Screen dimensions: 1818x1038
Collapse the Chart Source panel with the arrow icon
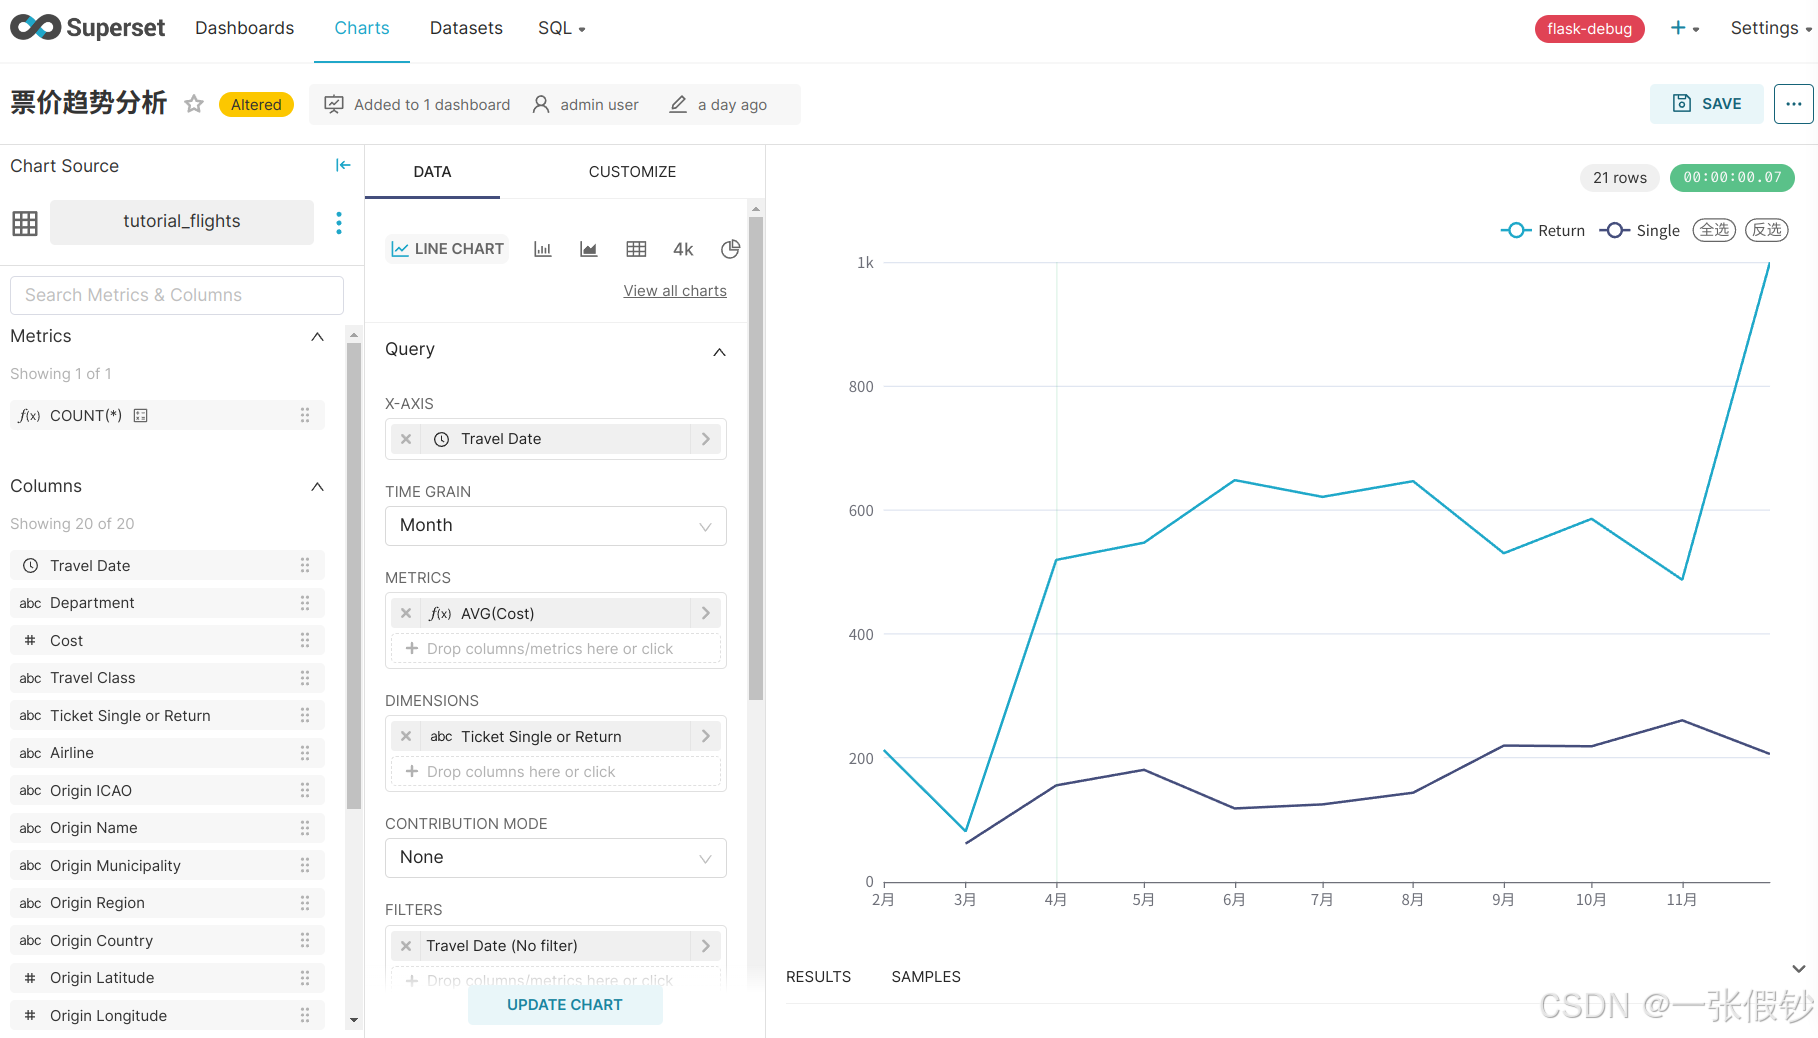coord(343,165)
